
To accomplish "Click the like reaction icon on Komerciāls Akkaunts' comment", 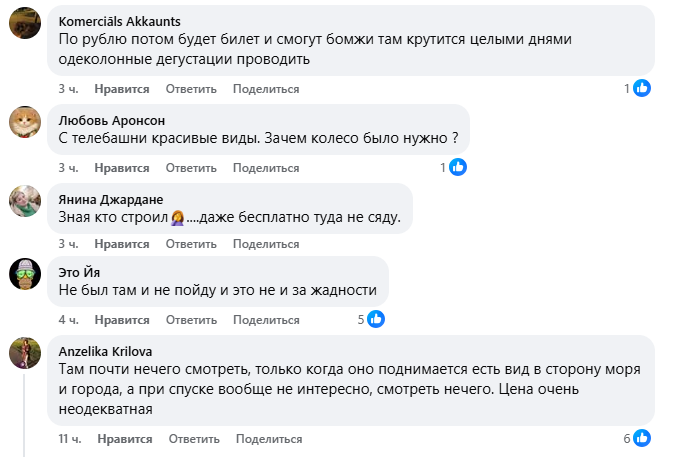I will coord(643,89).
